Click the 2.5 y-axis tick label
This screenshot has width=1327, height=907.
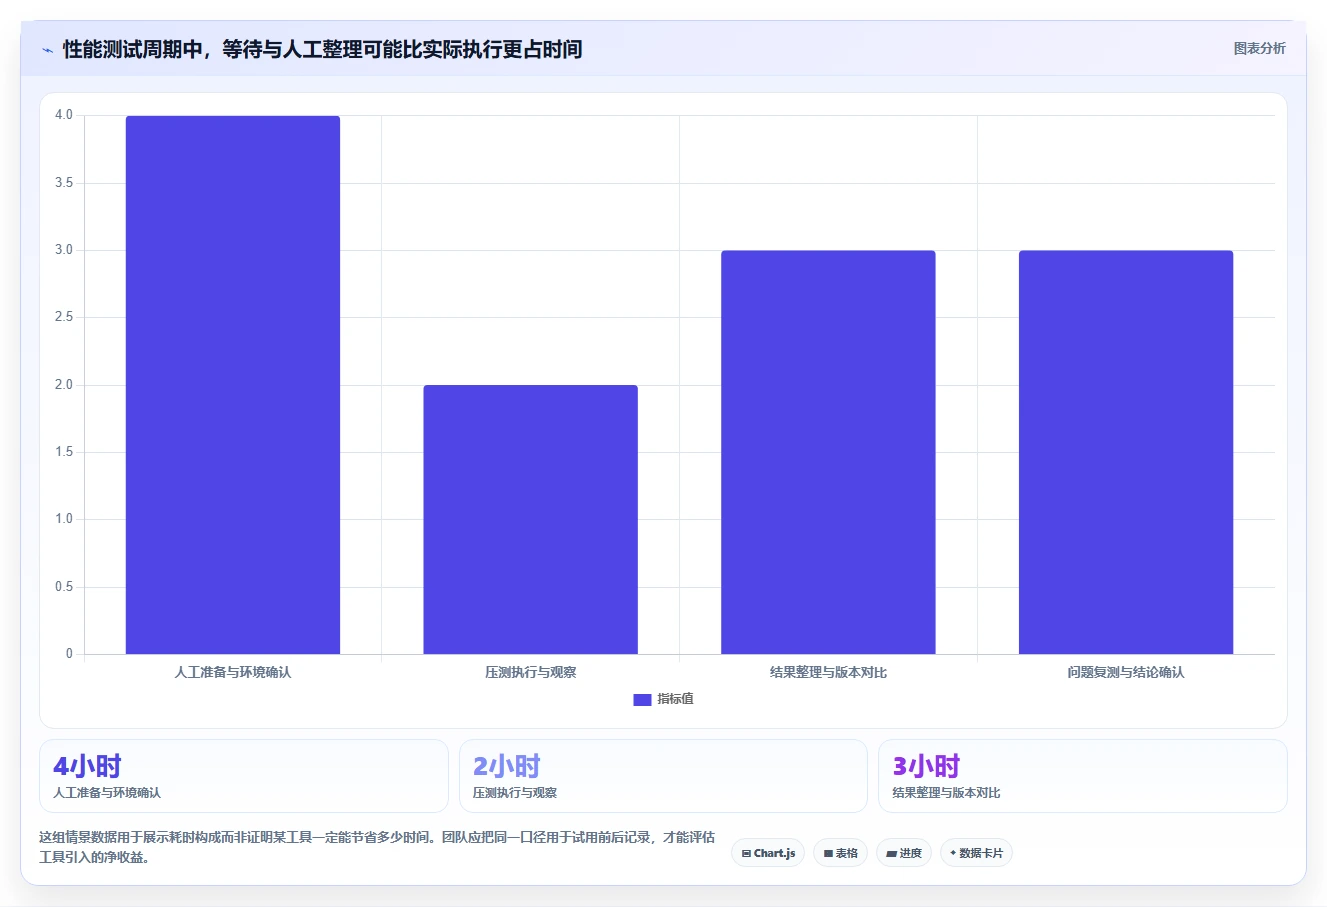pyautogui.click(x=64, y=317)
